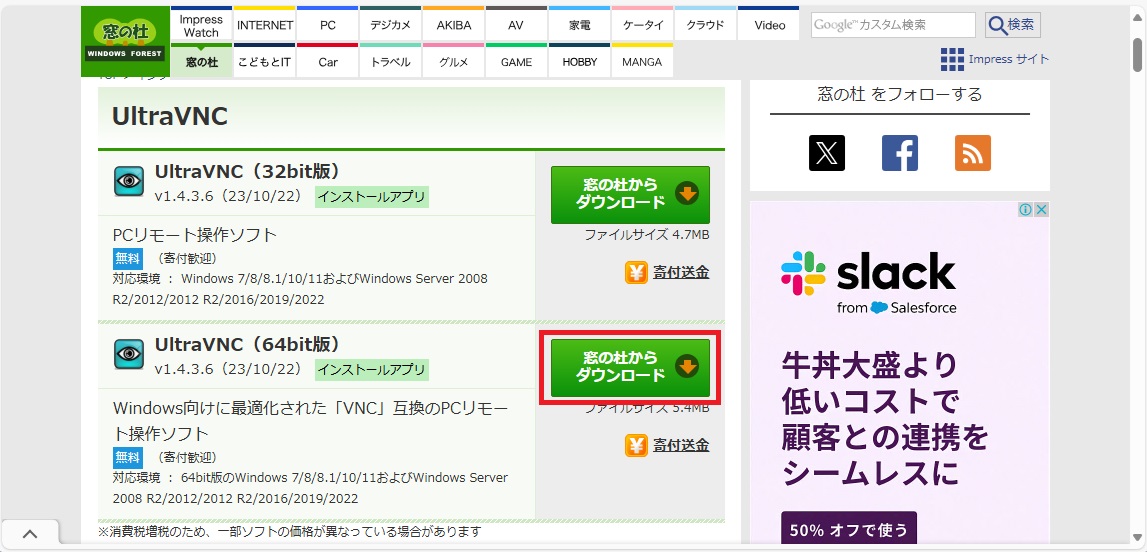The image size is (1147, 552).
Task: Open the Video tab
Action: [x=770, y=25]
